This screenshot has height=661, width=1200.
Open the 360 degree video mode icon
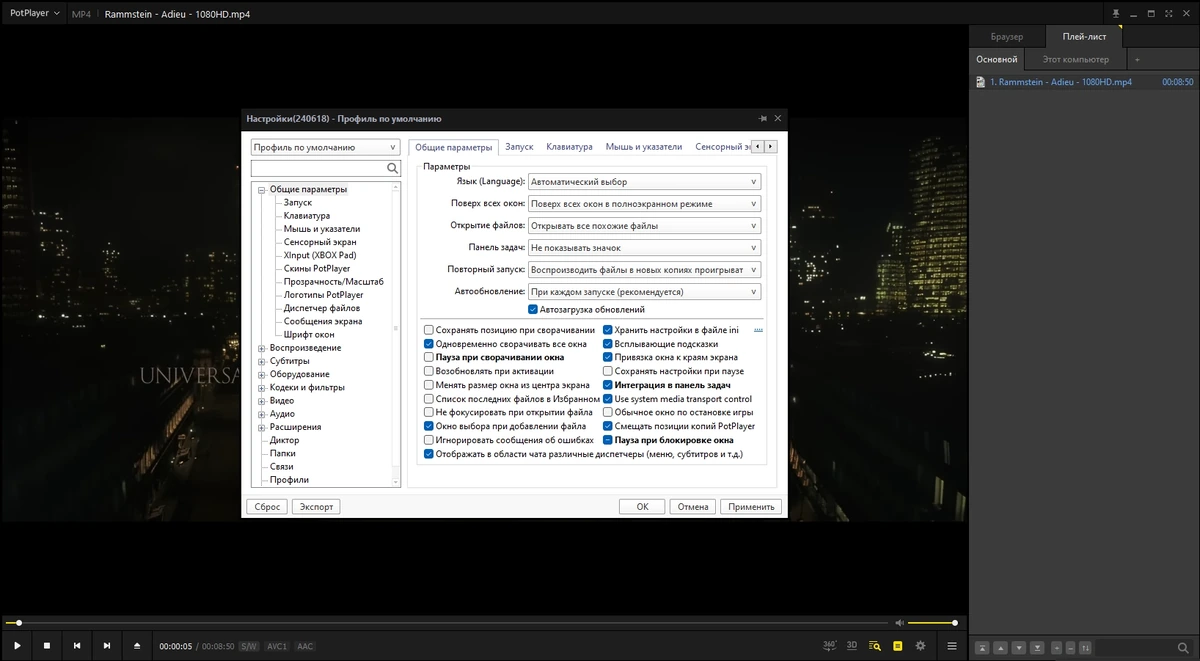[x=830, y=646]
